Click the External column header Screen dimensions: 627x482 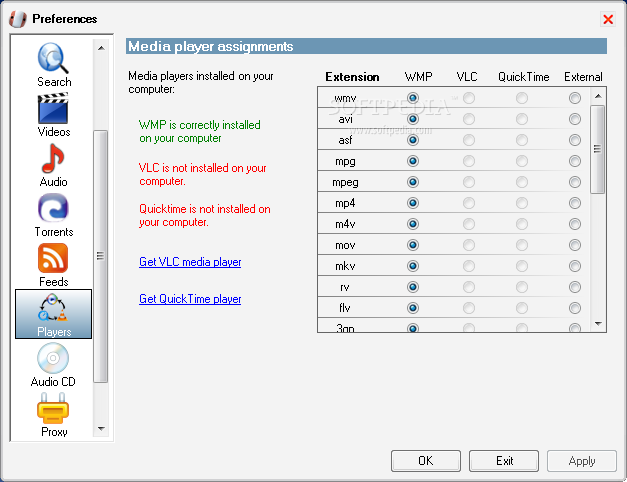coord(583,77)
